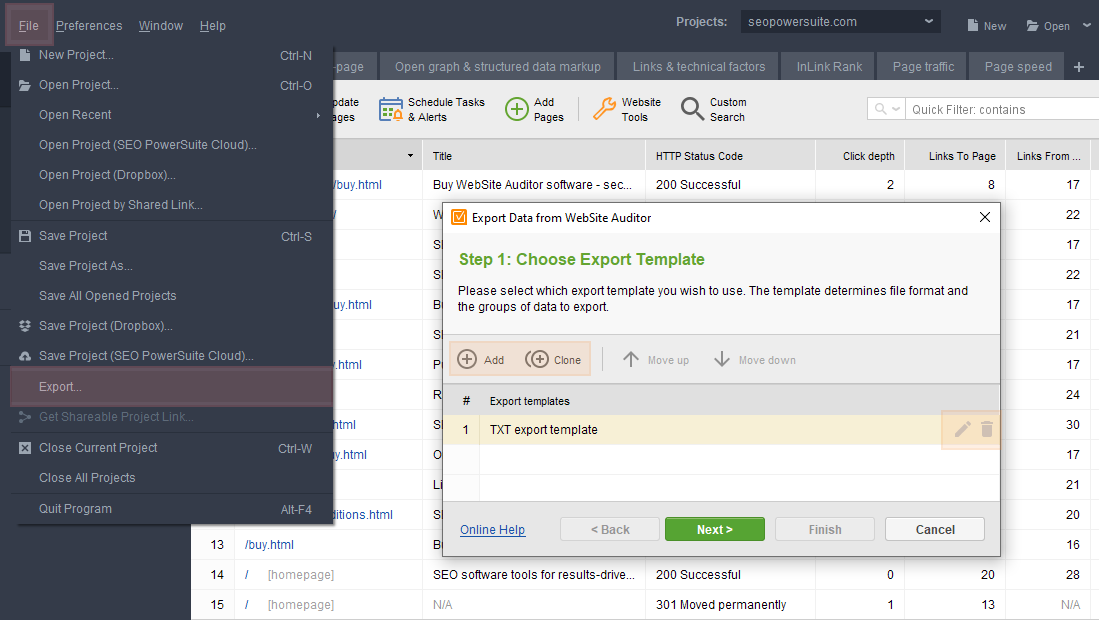Close the Export Data dialog
The height and width of the screenshot is (620, 1099).
click(x=985, y=217)
